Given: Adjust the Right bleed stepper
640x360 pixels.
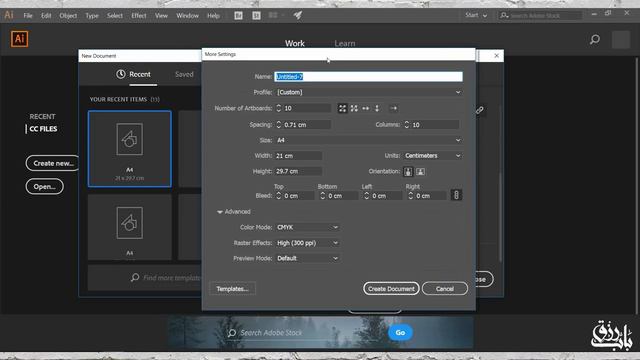Looking at the screenshot, I should click(411, 196).
